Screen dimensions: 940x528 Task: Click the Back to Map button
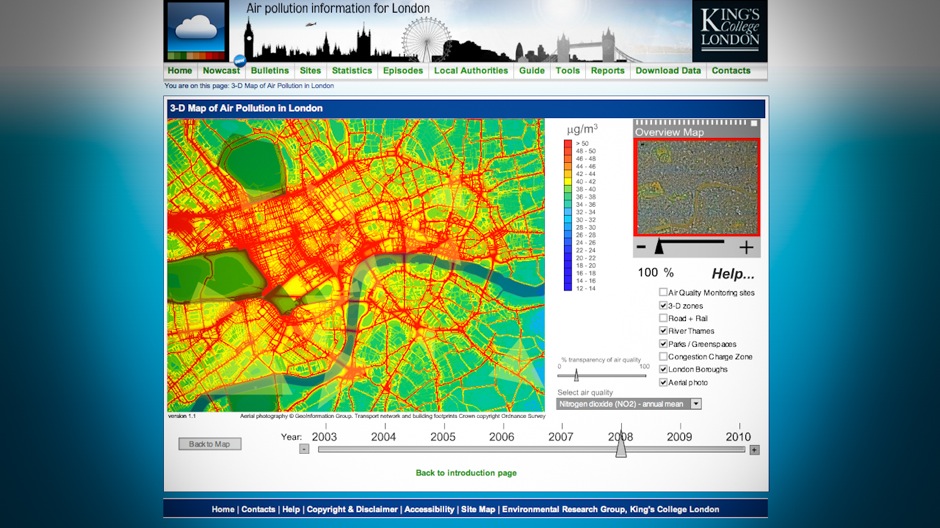tap(210, 444)
